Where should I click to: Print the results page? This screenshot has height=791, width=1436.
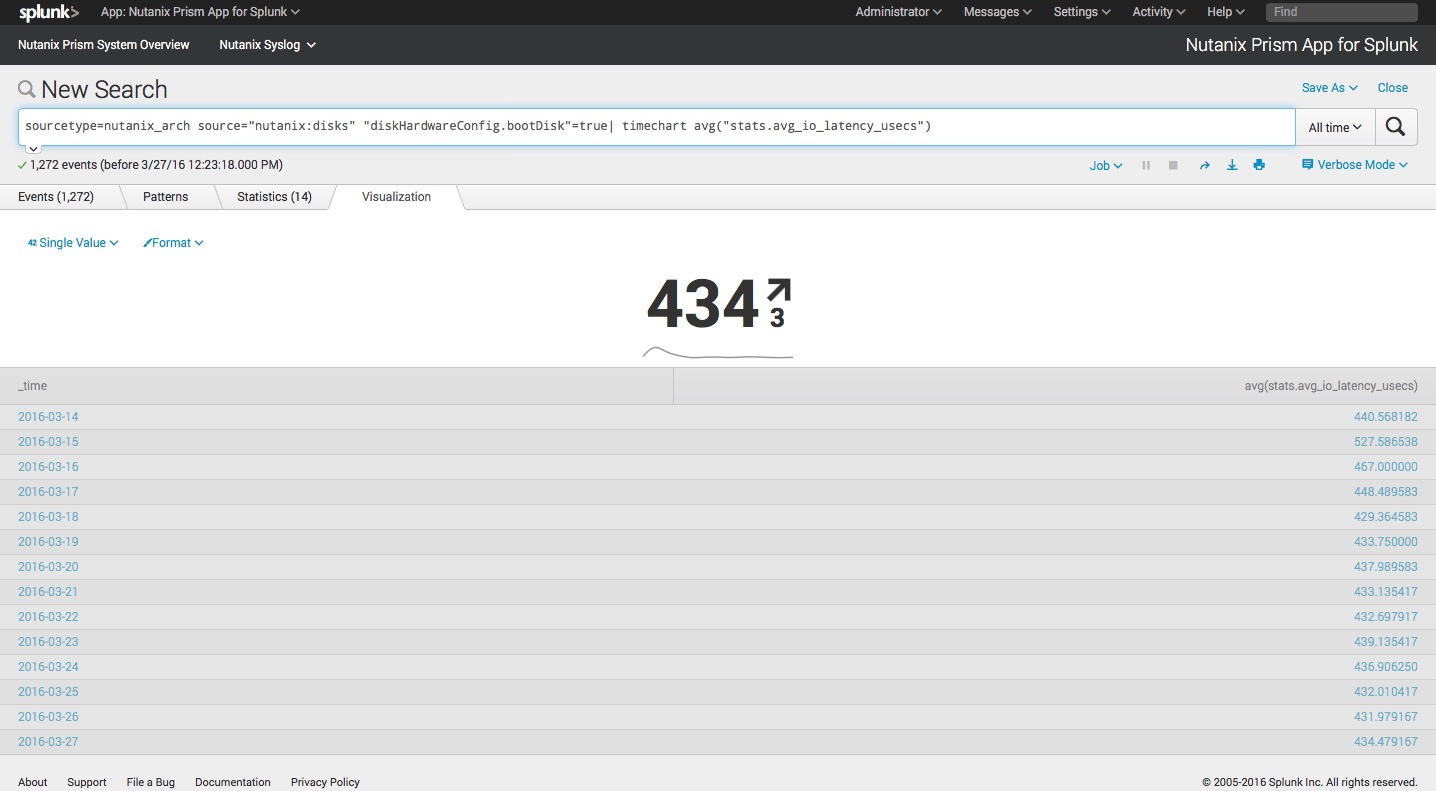click(1259, 165)
